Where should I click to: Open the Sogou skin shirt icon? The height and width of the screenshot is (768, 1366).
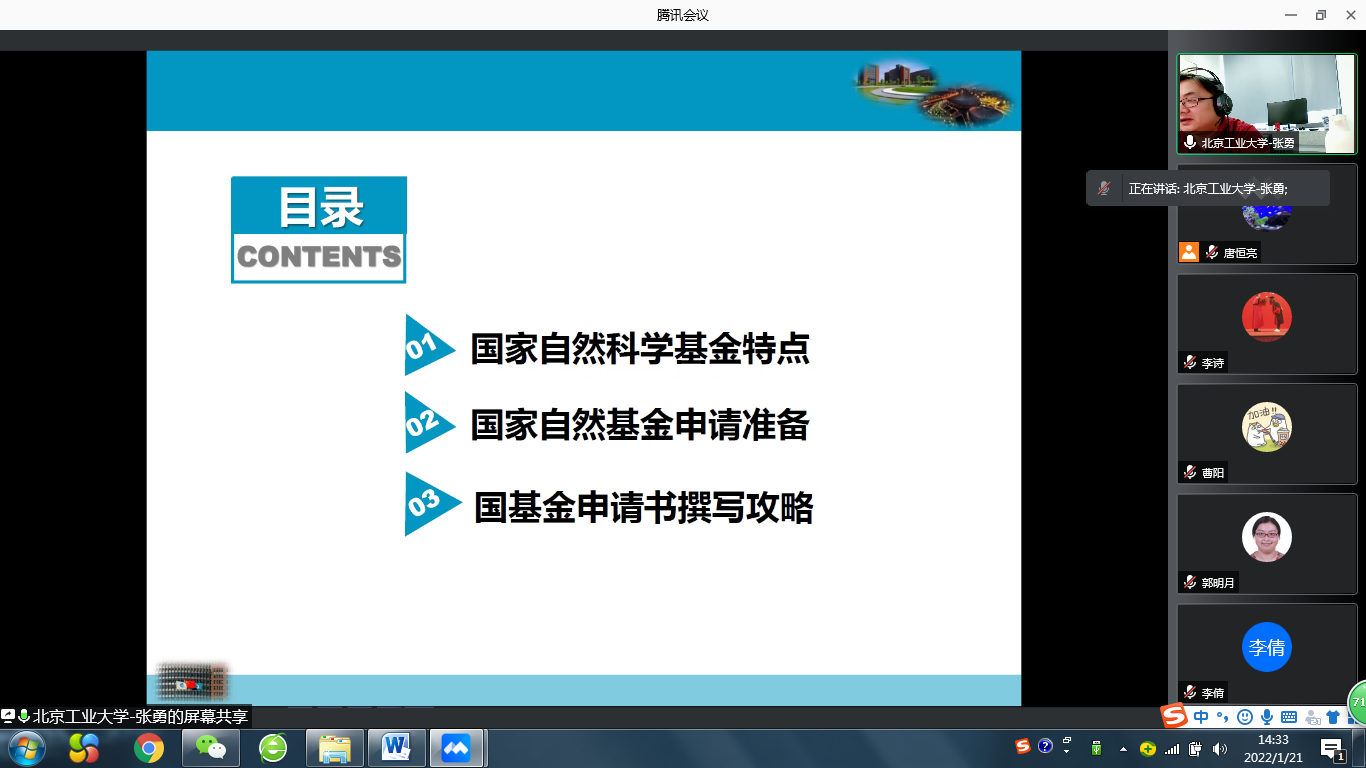point(1332,717)
